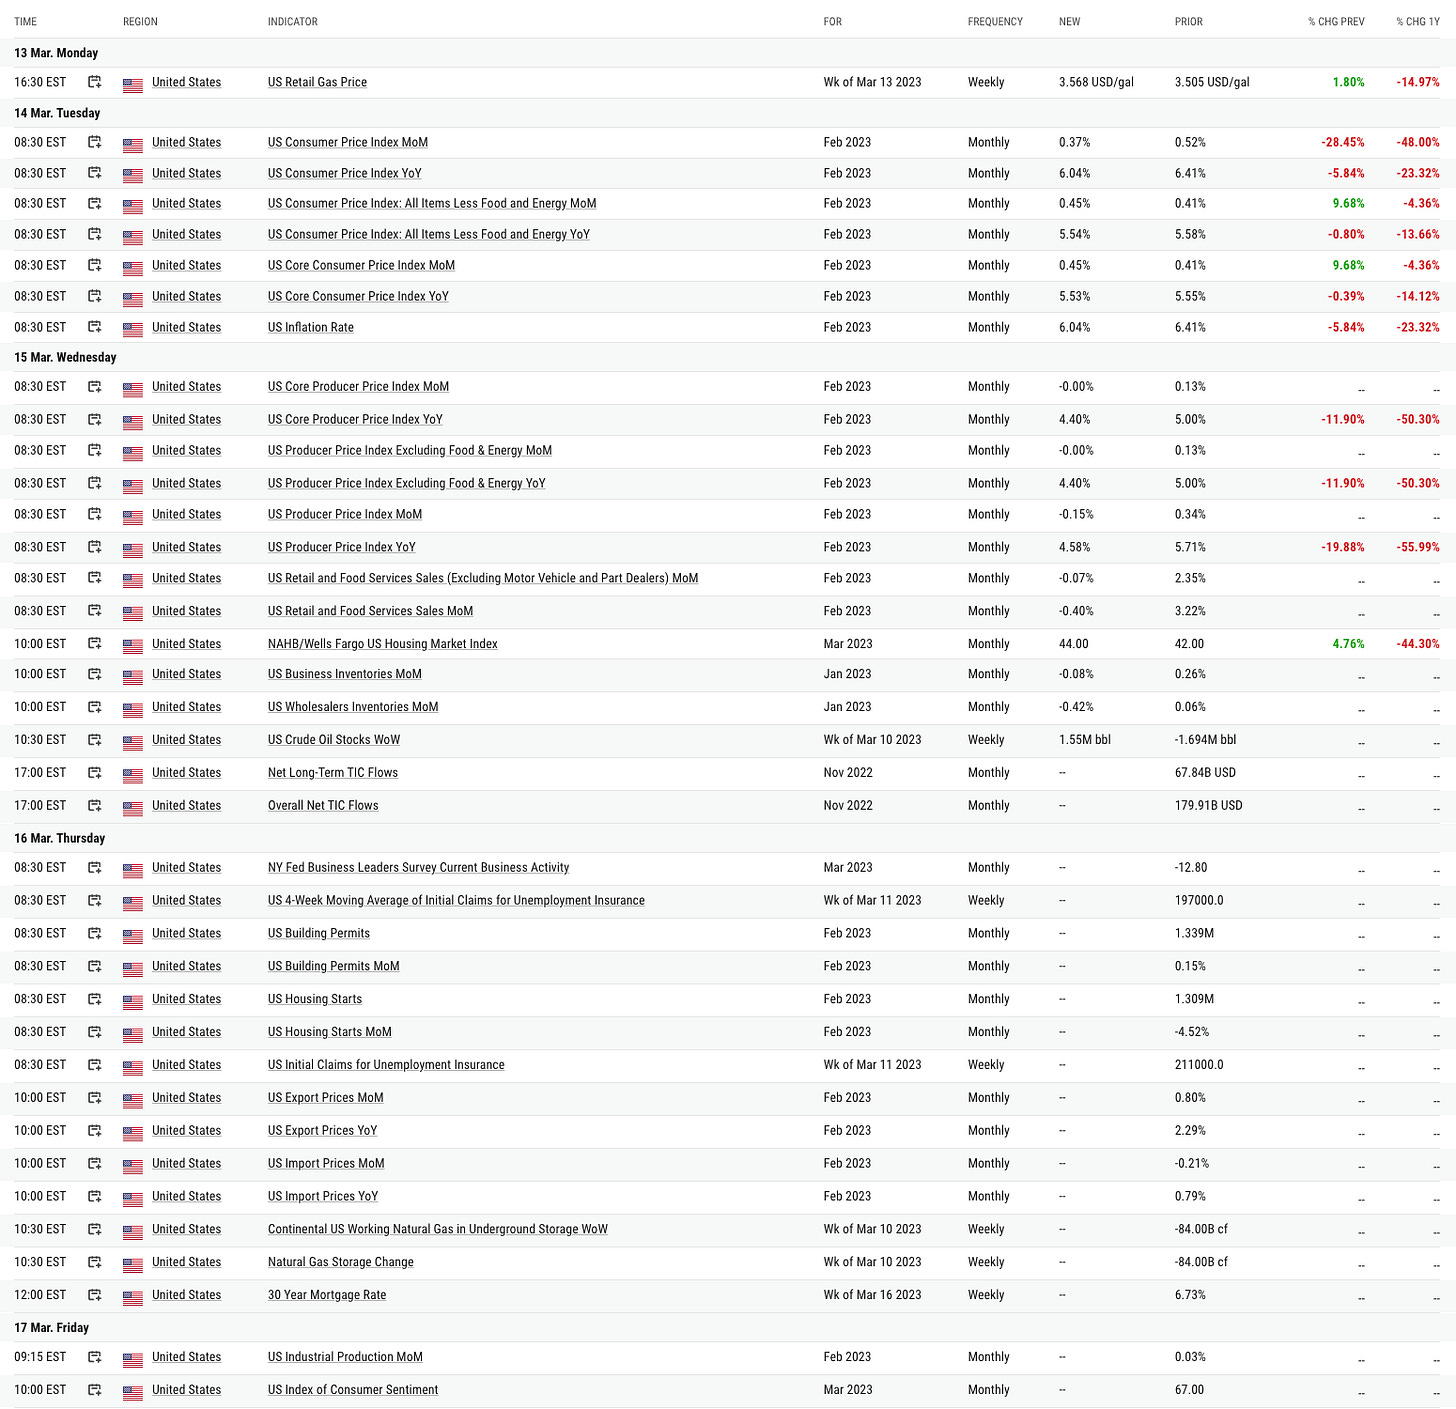Open US Retail Sales Excluding Motor Vehicle and Part Dealers MoM
1456x1409 pixels.
(483, 578)
